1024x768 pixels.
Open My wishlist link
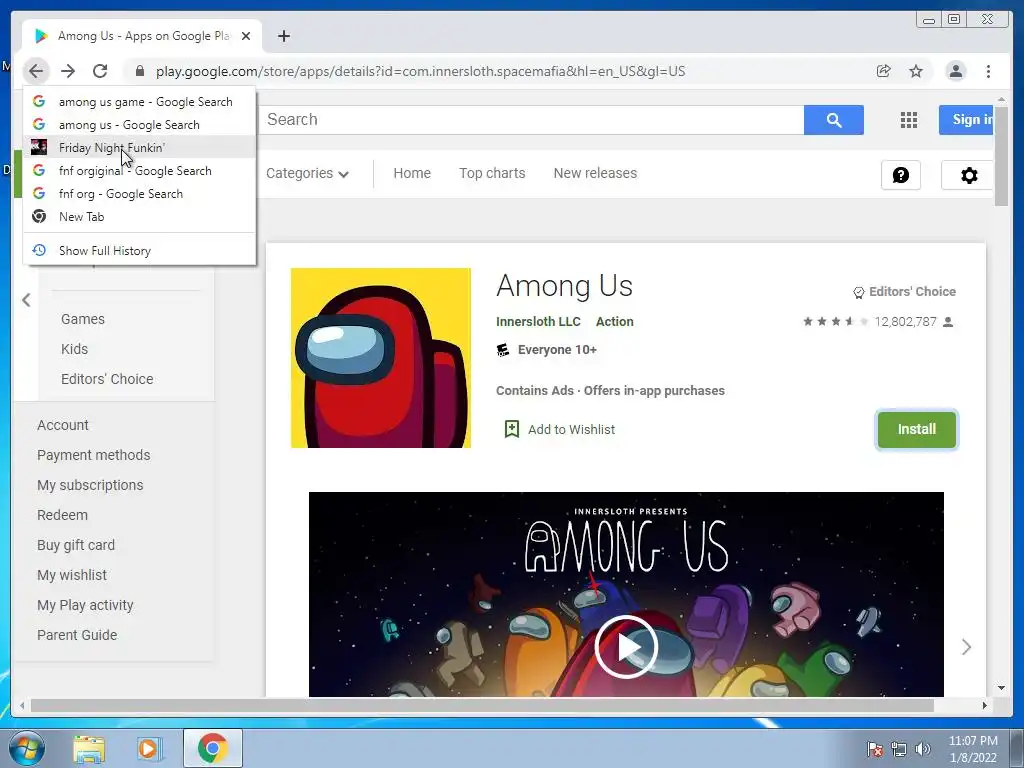click(x=72, y=575)
